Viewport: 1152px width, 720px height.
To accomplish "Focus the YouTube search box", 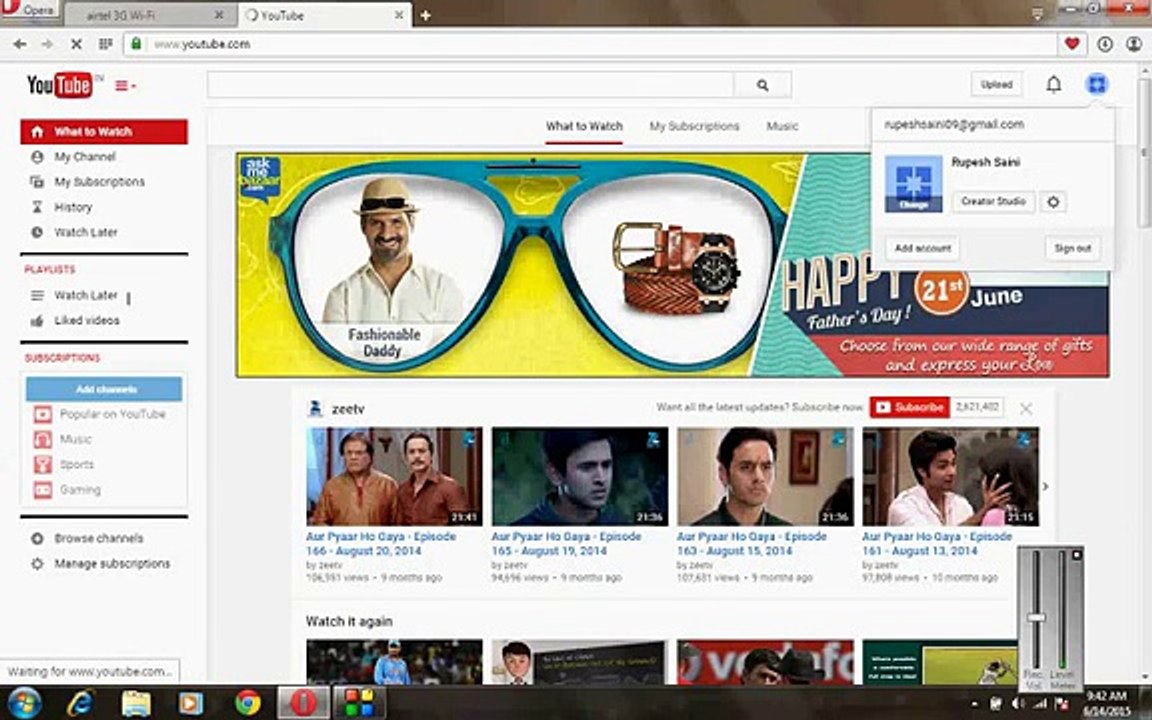I will tap(470, 85).
